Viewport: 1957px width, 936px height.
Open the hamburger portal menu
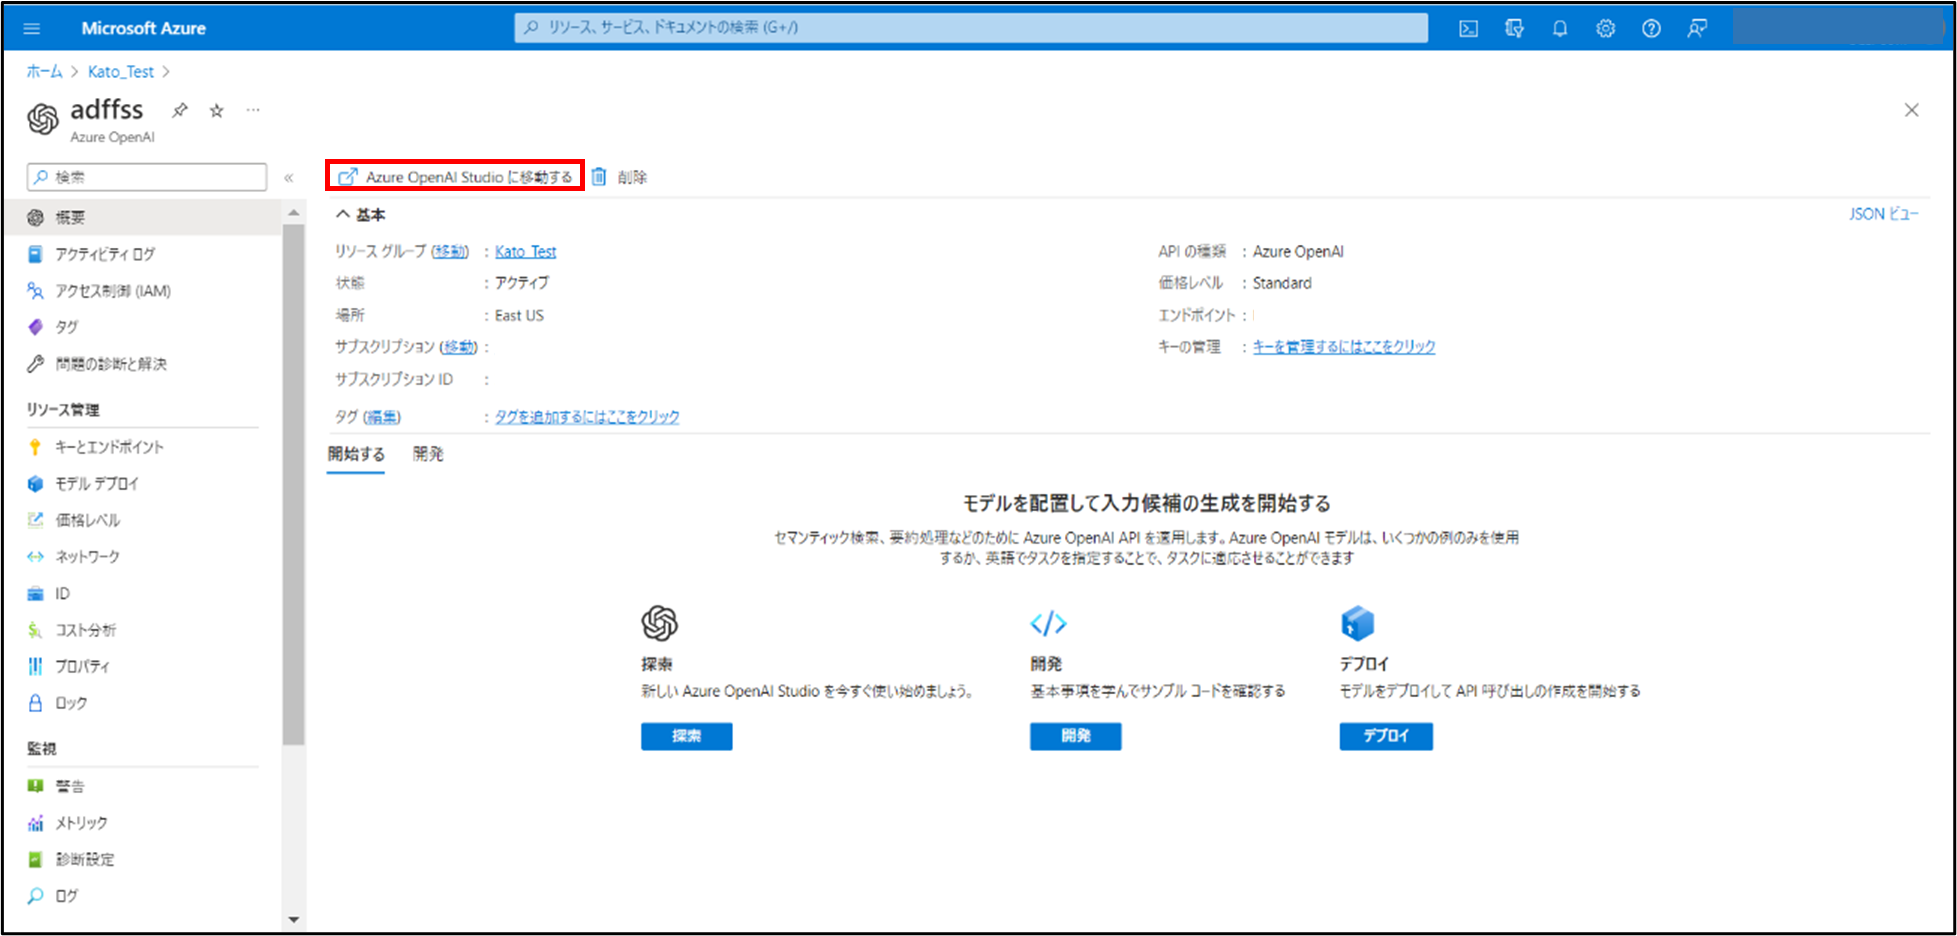(32, 28)
